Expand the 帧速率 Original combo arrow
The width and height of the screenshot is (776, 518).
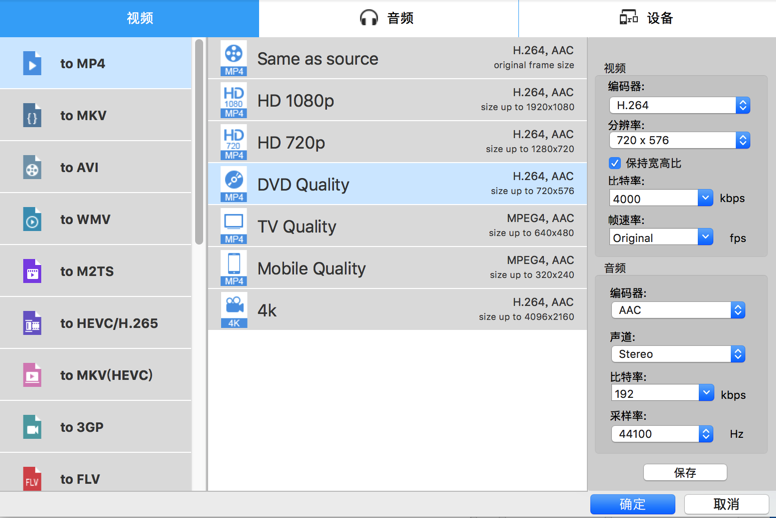click(705, 237)
